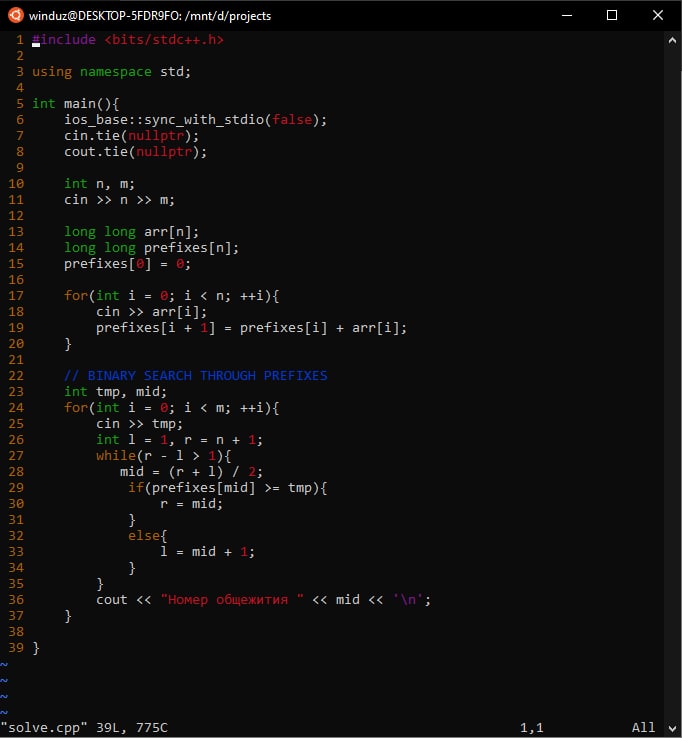Click 'long long prefixes[n];' on line 14
Screen dimensions: 682x738
[152, 248]
